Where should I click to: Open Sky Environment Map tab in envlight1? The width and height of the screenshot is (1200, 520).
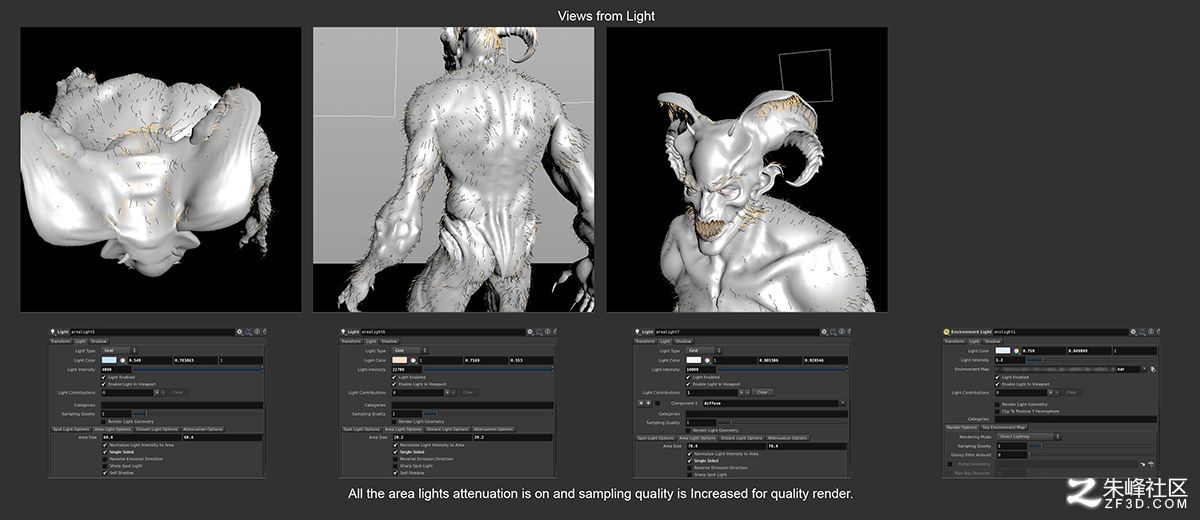coord(1004,427)
